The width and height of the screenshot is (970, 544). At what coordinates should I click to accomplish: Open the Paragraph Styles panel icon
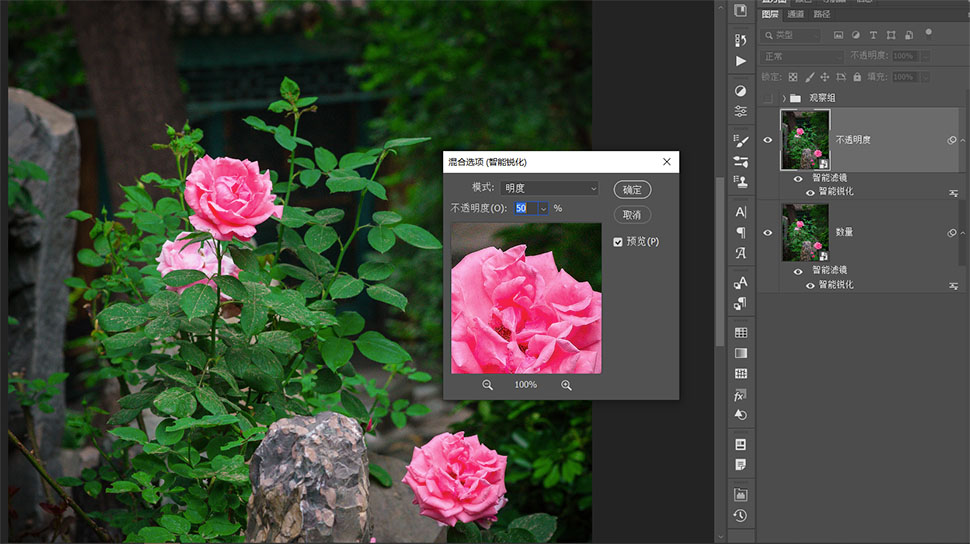coord(740,303)
